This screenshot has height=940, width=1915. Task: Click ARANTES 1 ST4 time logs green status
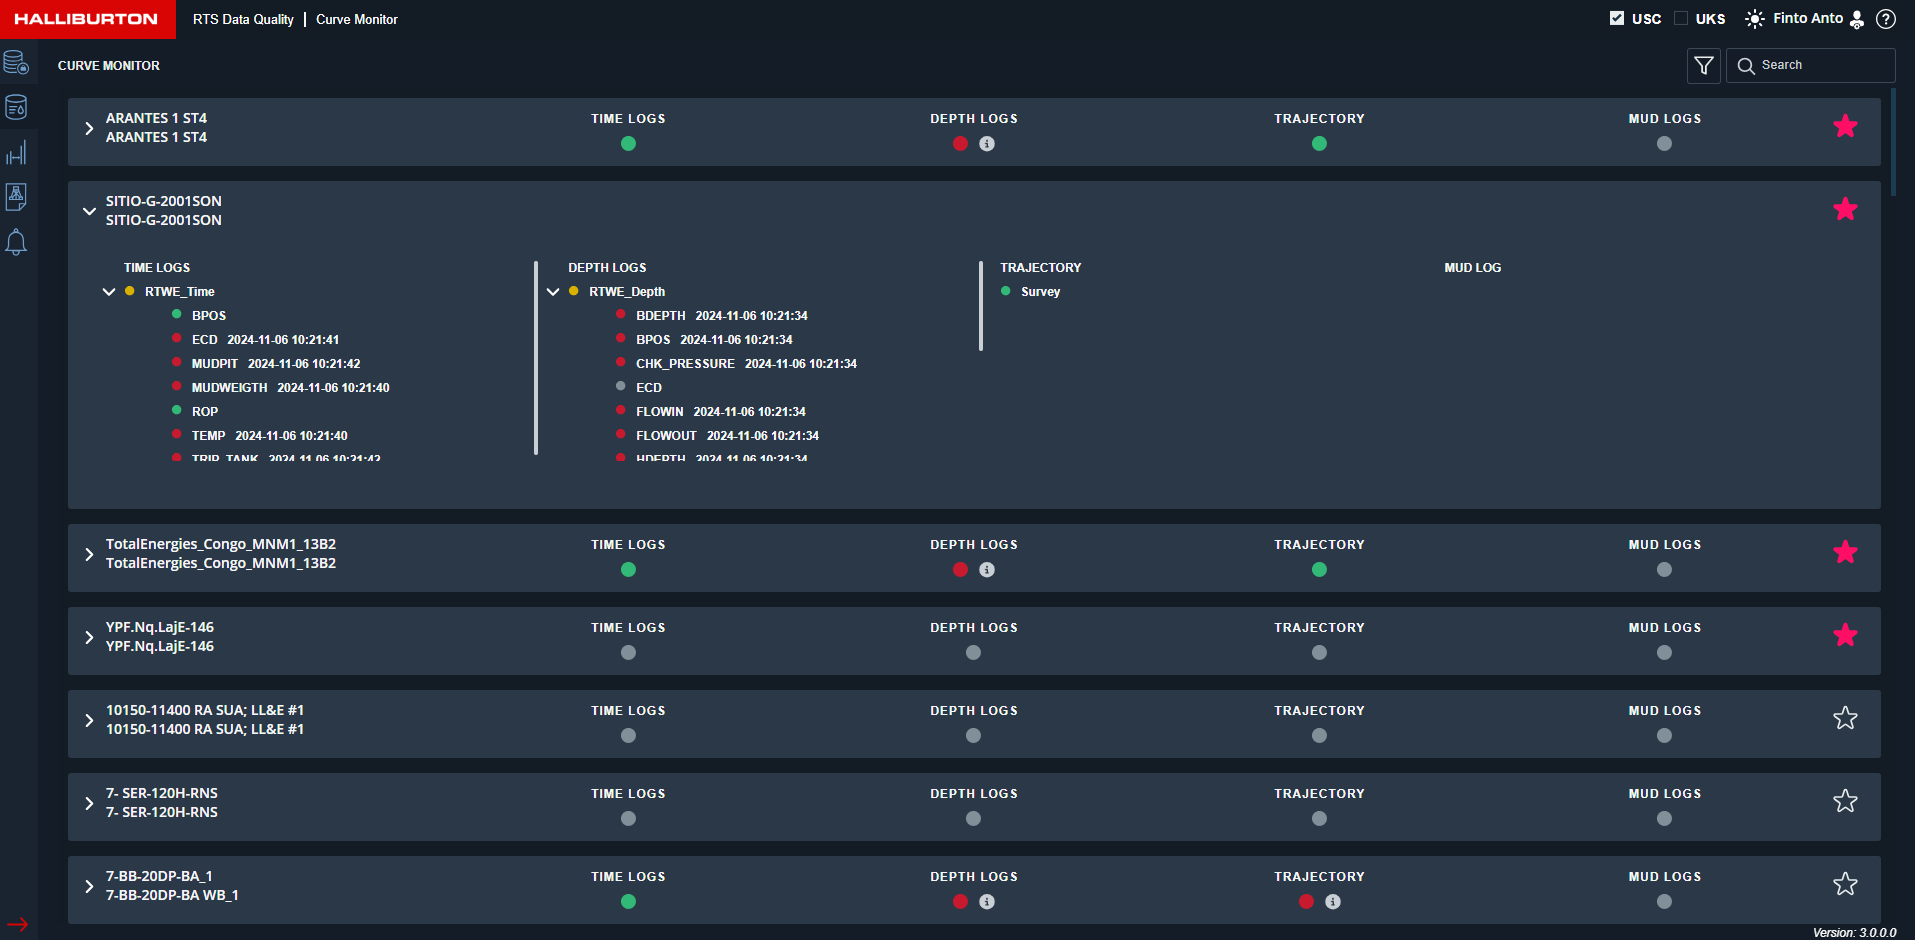coord(628,144)
